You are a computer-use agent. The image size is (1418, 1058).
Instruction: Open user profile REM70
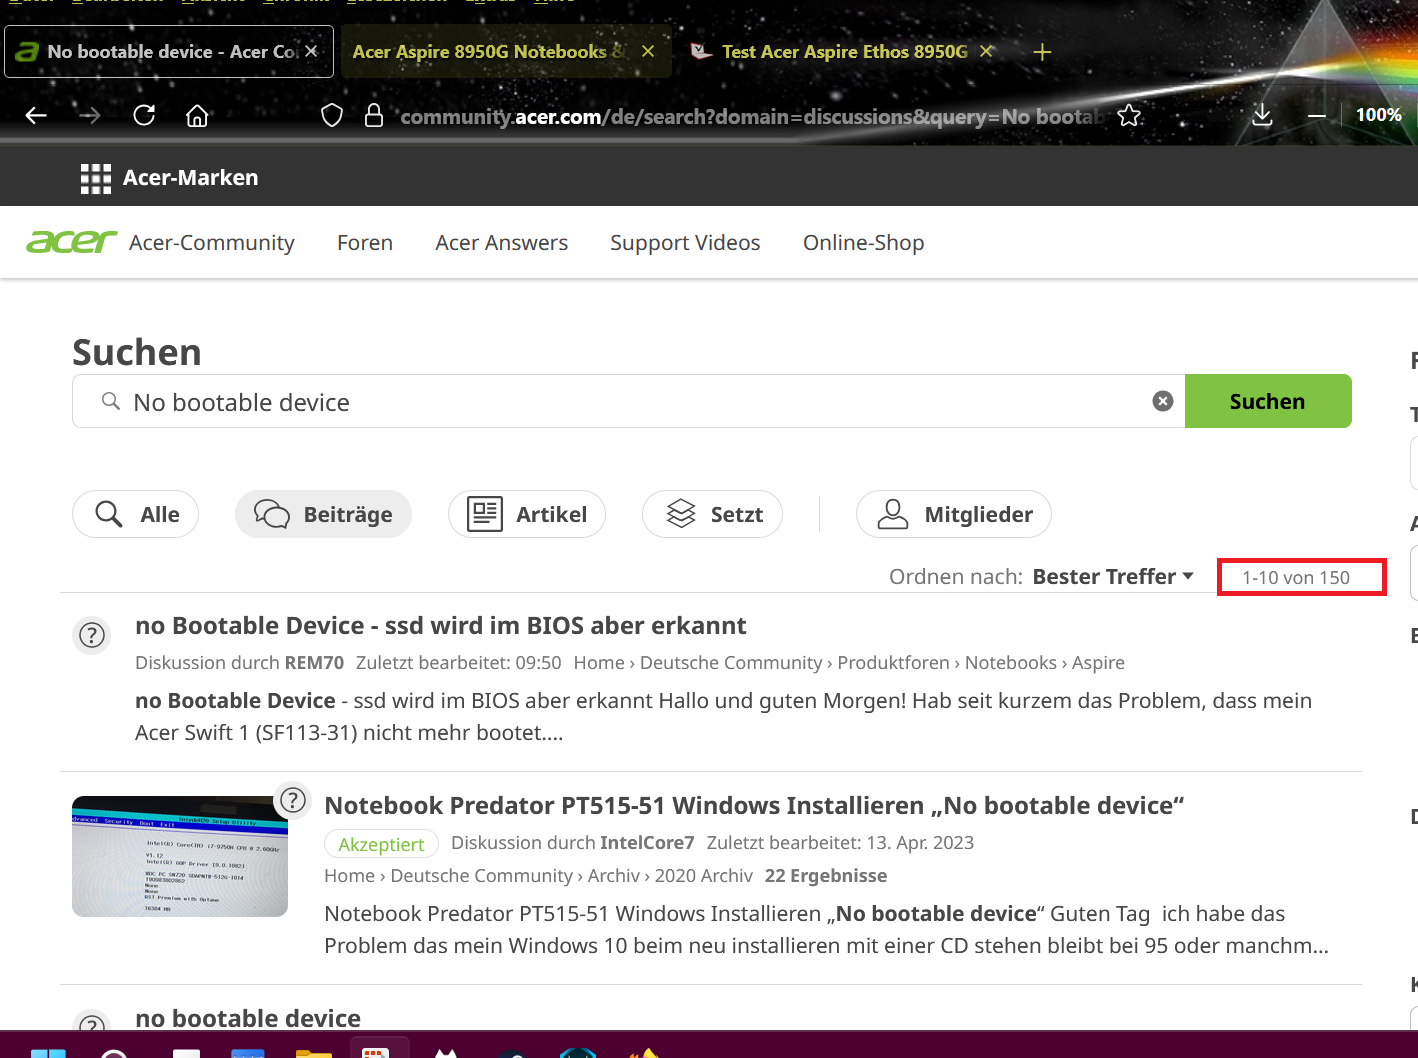[x=314, y=663]
